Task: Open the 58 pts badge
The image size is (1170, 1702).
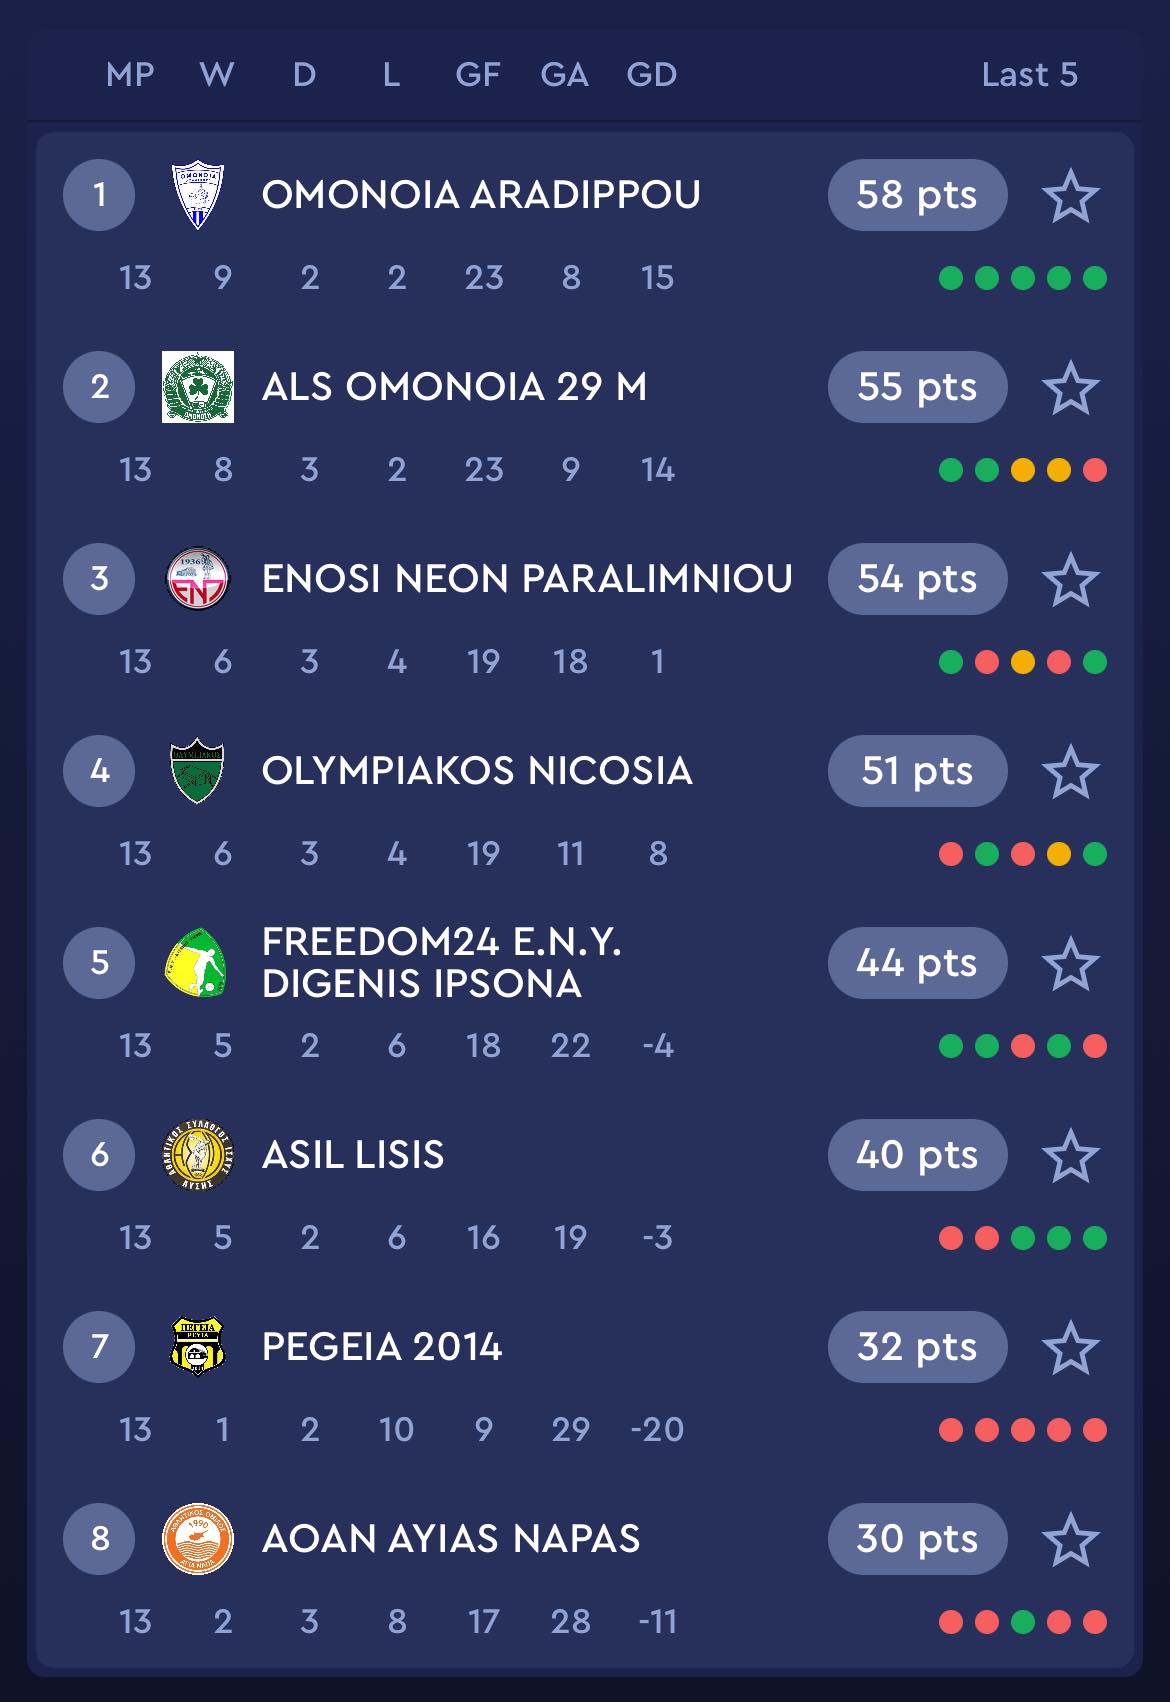Action: point(917,195)
